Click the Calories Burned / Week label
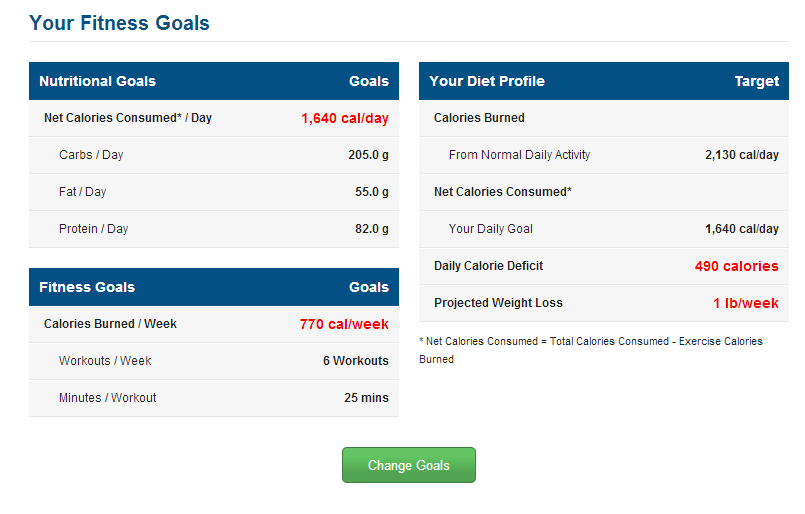The image size is (805, 514). click(110, 324)
